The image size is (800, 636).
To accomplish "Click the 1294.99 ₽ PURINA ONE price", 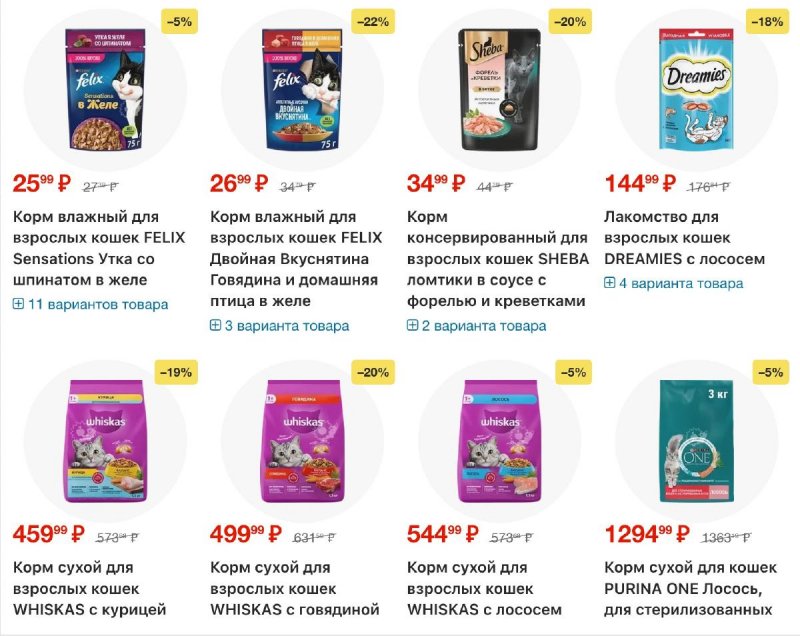I will [x=650, y=536].
